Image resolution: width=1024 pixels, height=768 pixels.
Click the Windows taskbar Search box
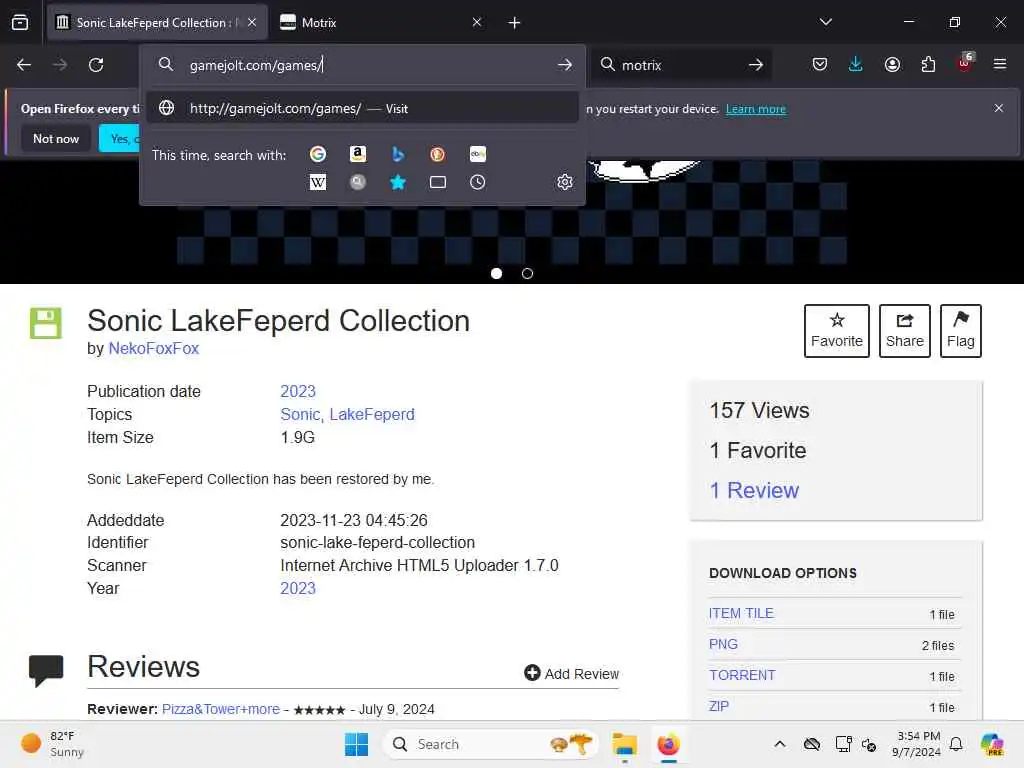point(491,744)
